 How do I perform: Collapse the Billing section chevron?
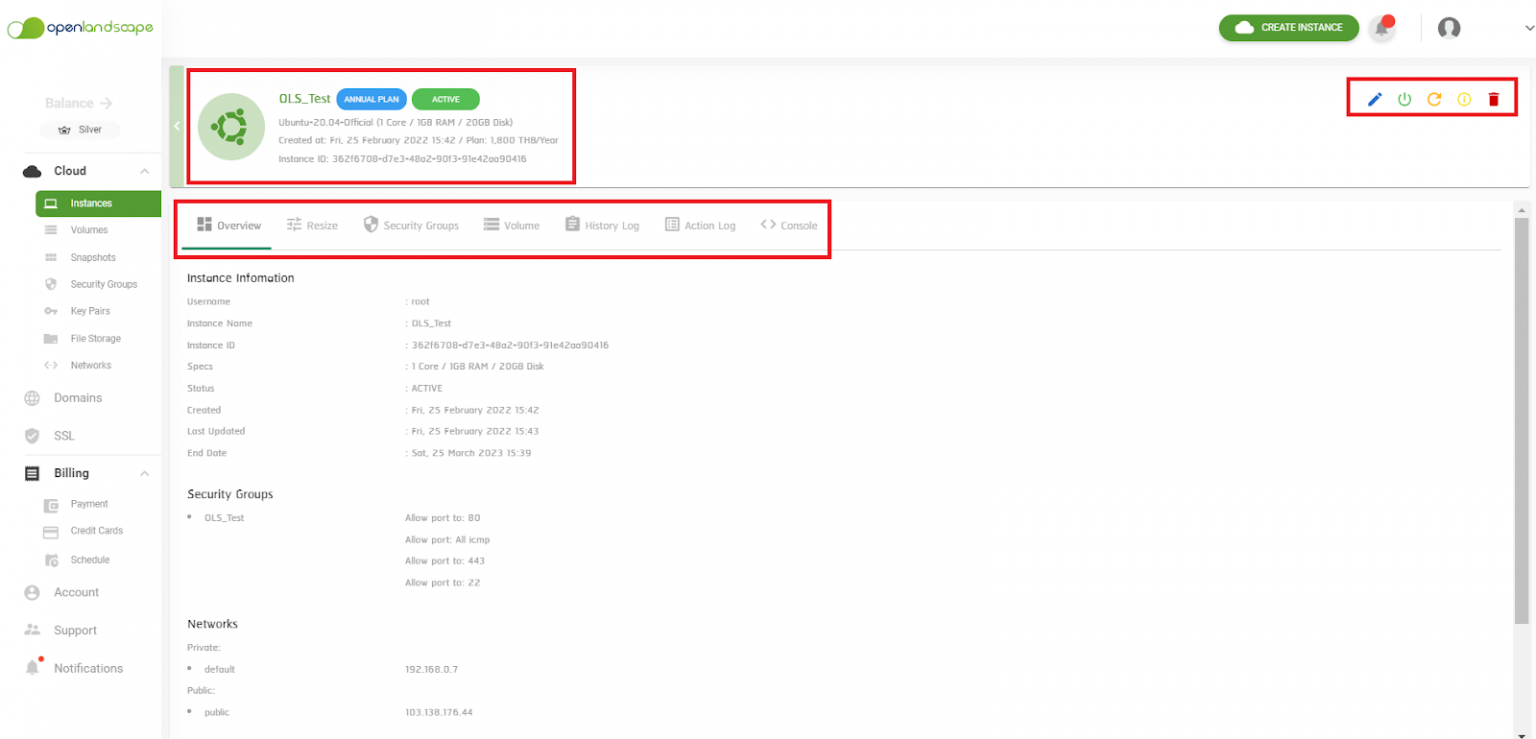pyautogui.click(x=144, y=472)
